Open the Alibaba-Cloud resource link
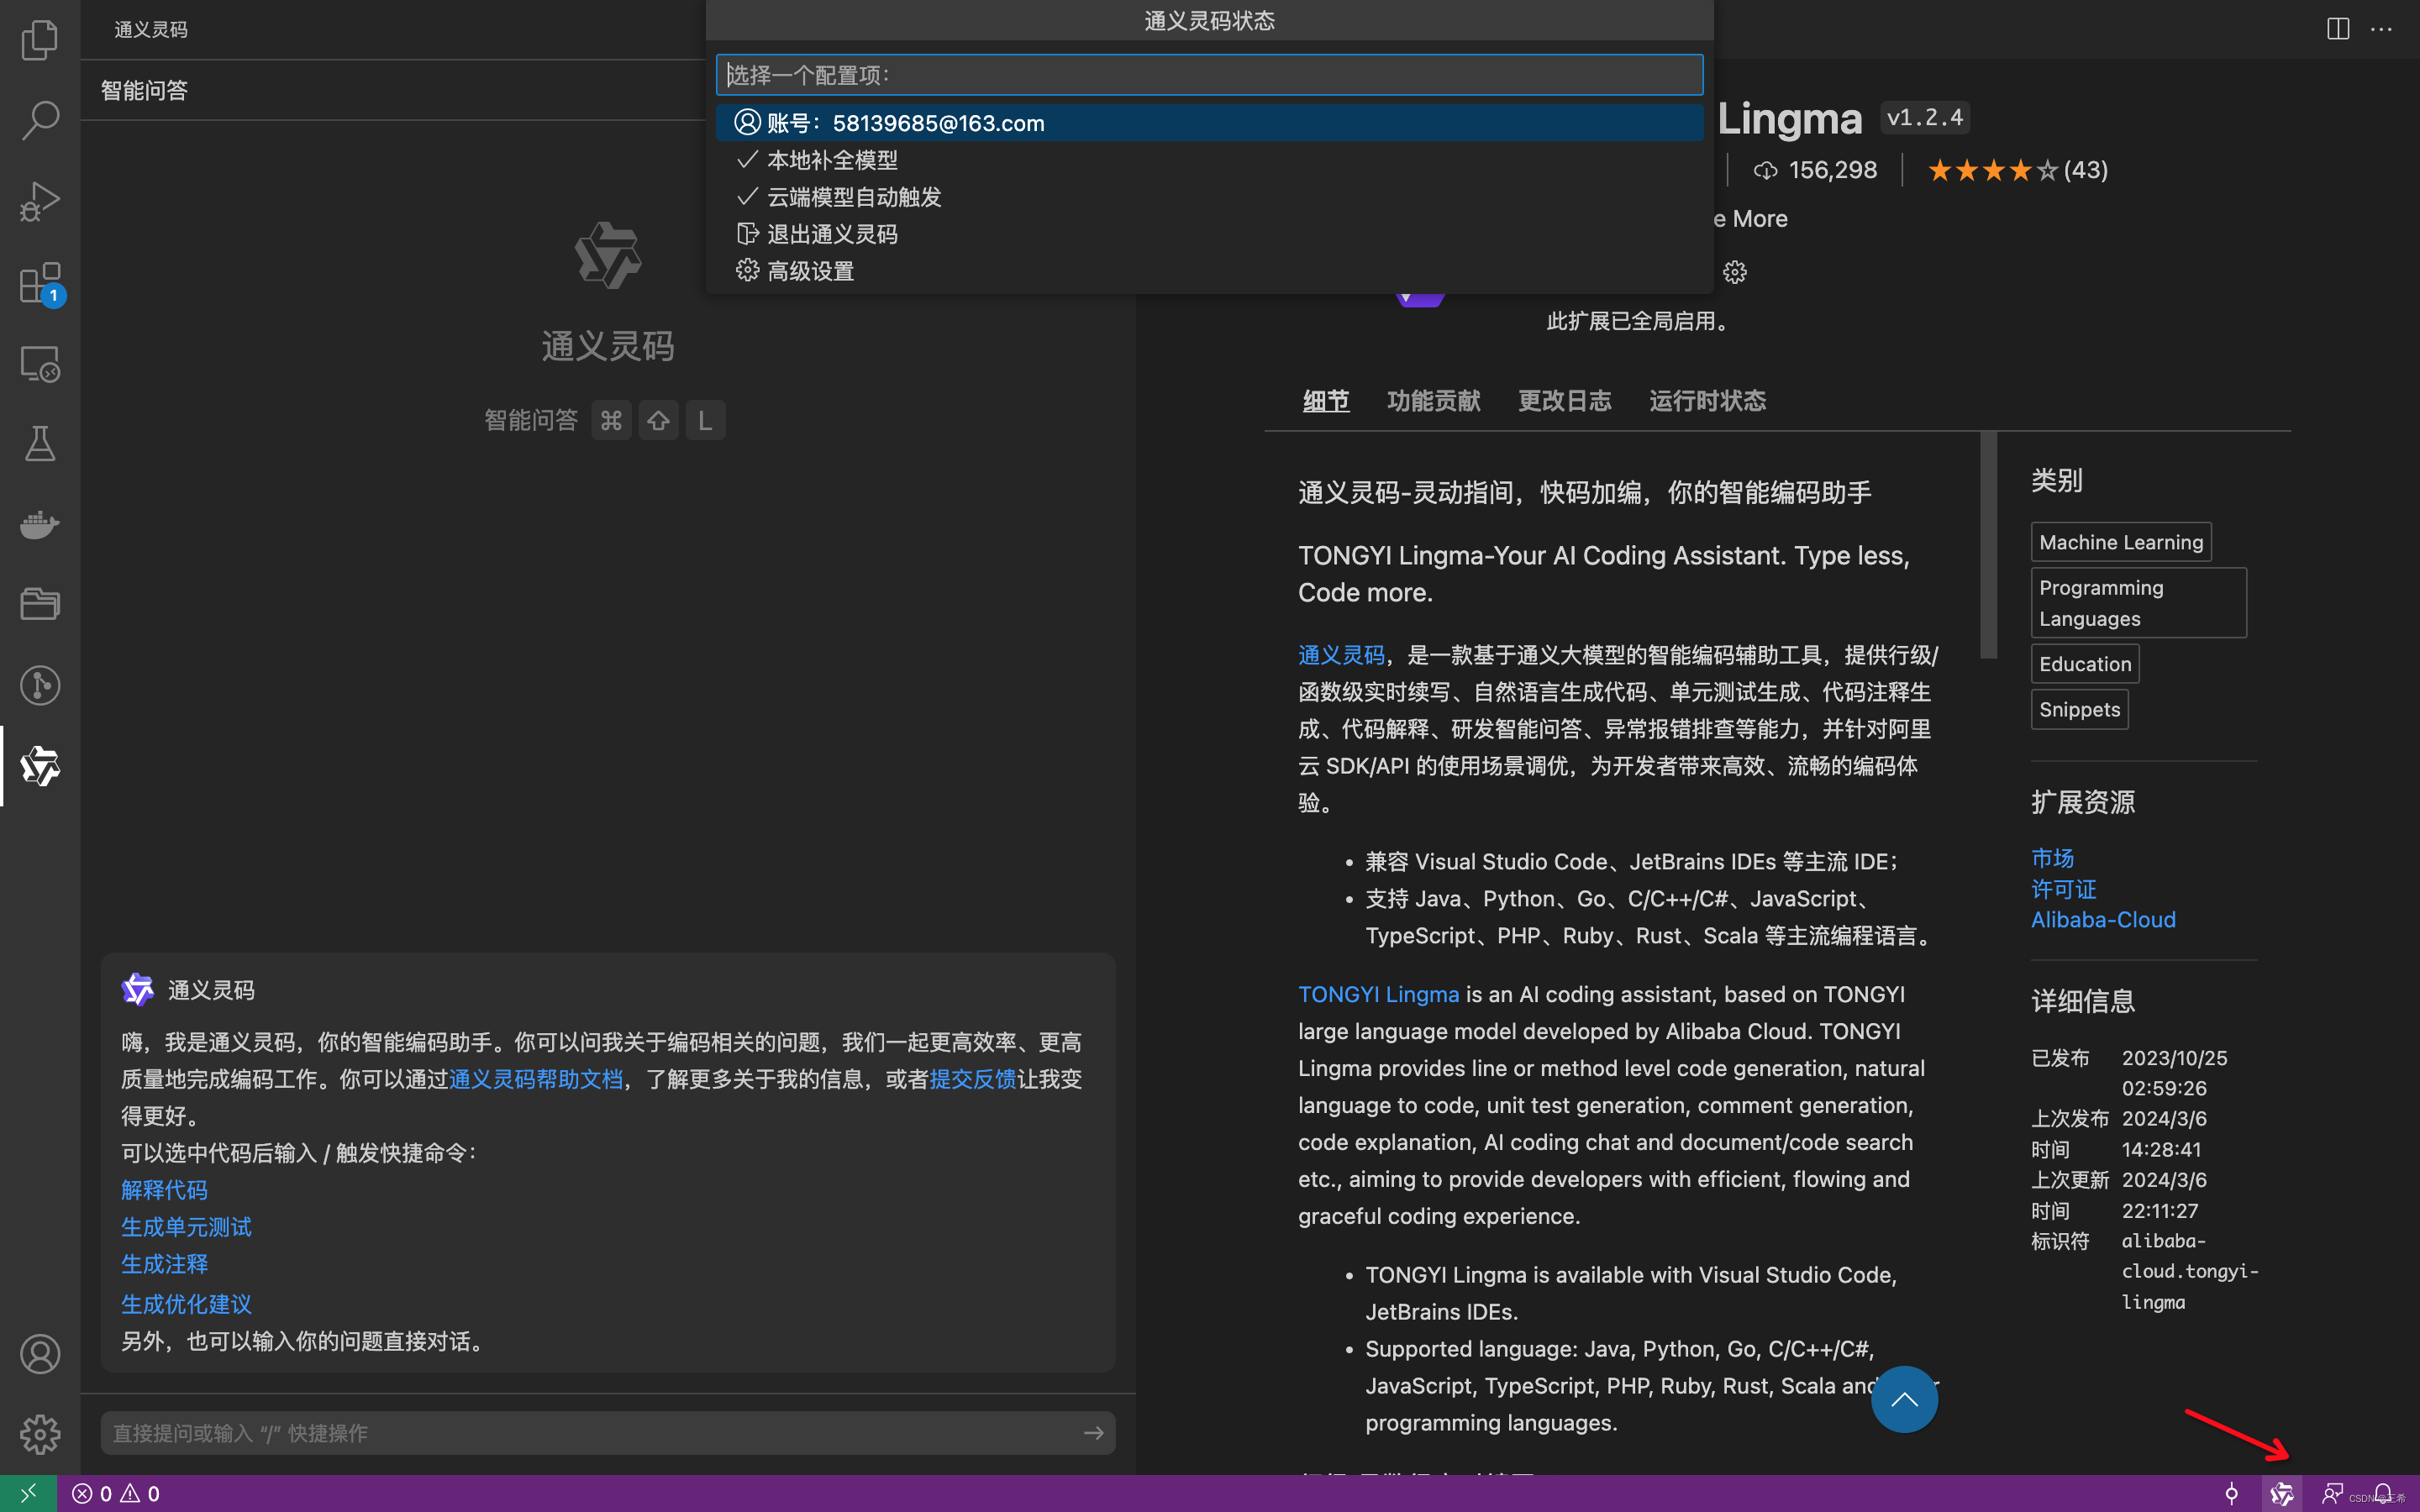This screenshot has height=1512, width=2420. [x=2102, y=919]
